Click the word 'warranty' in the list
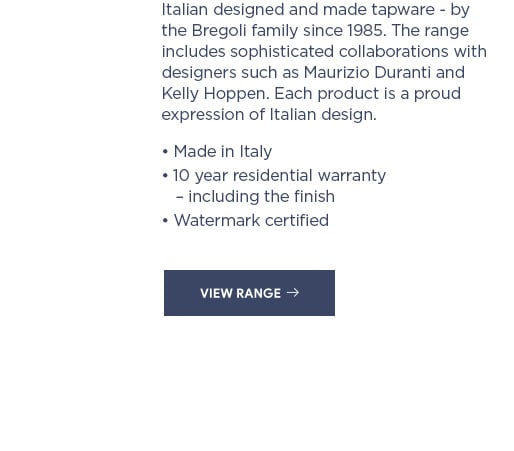Viewport: 514px width, 451px height. click(352, 176)
